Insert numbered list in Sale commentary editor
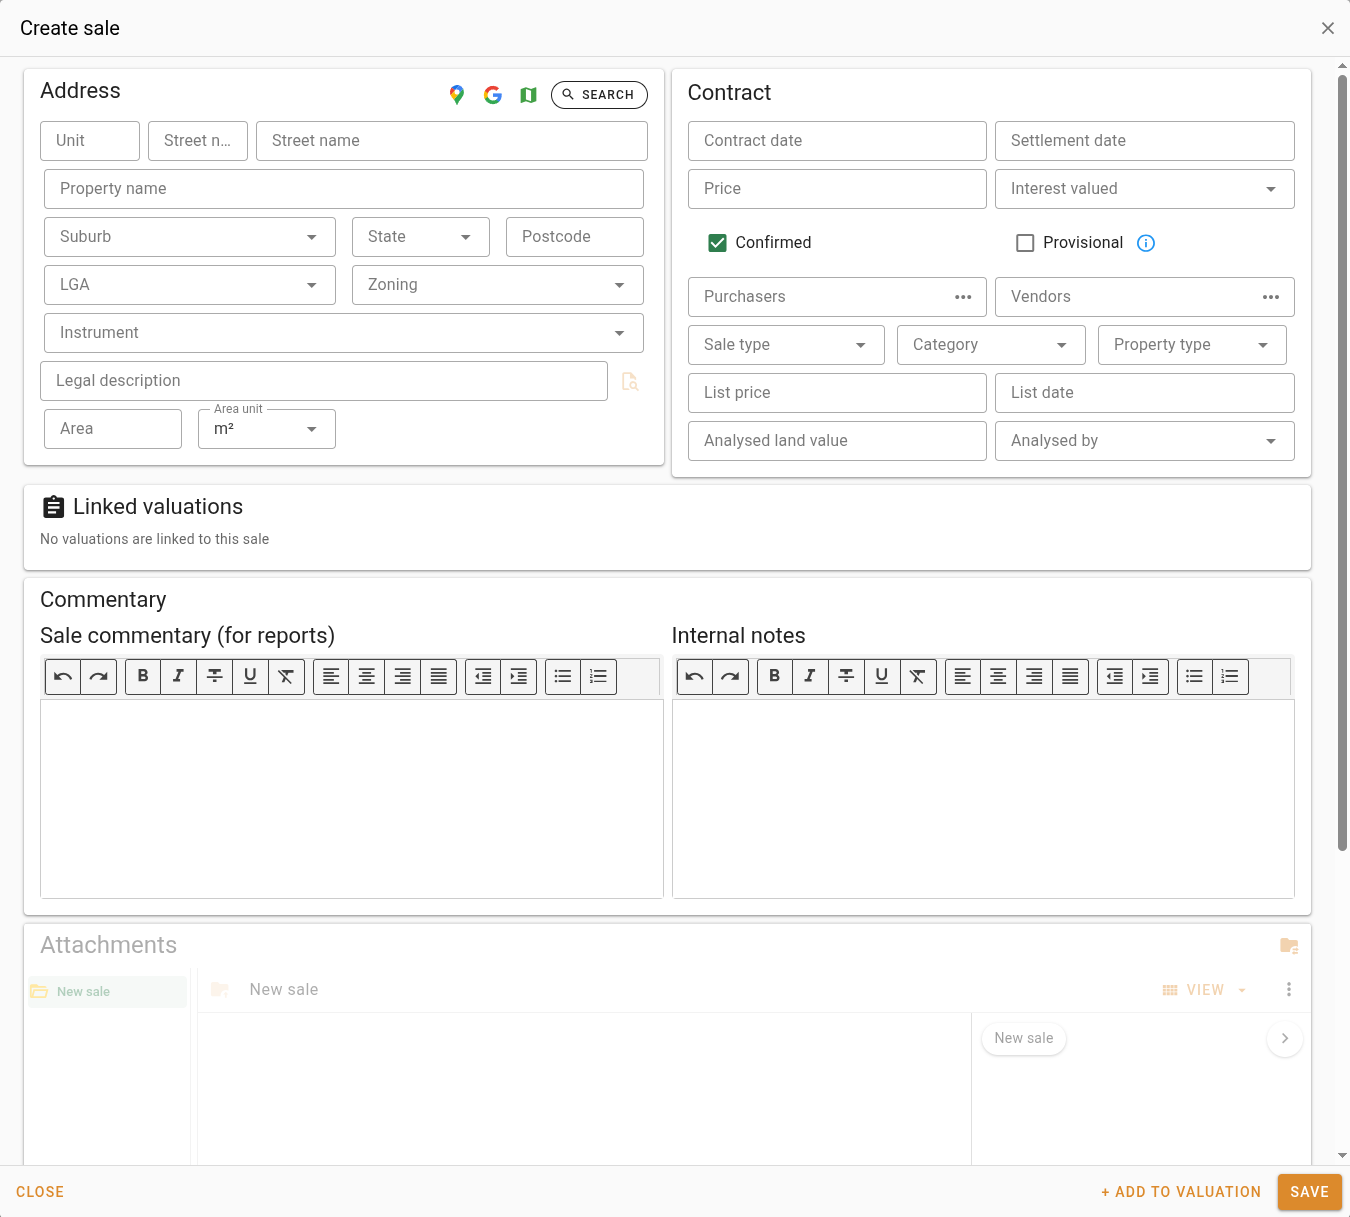Viewport: 1350px width, 1217px height. 599,677
